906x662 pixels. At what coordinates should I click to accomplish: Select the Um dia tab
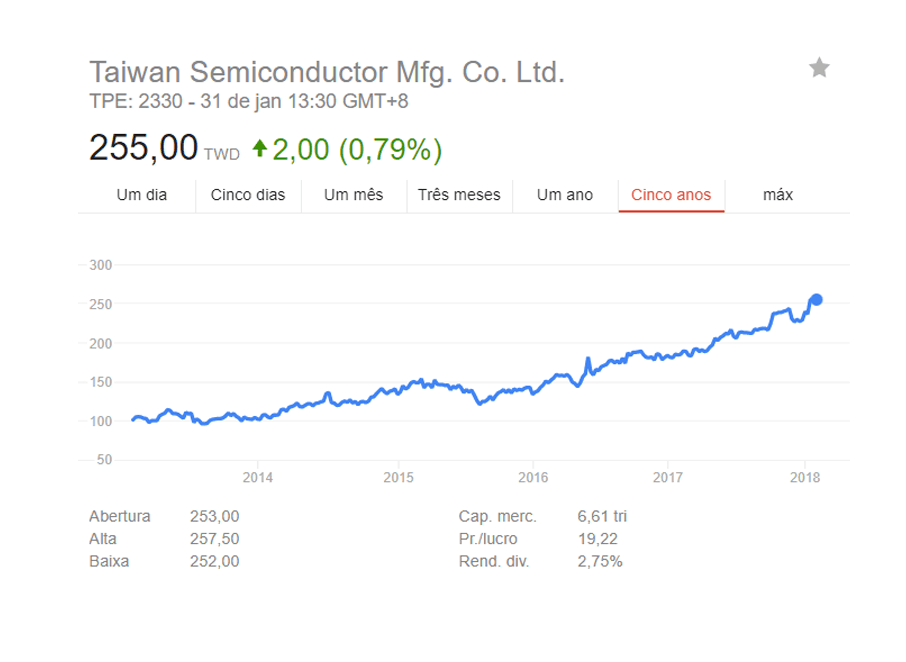(142, 195)
